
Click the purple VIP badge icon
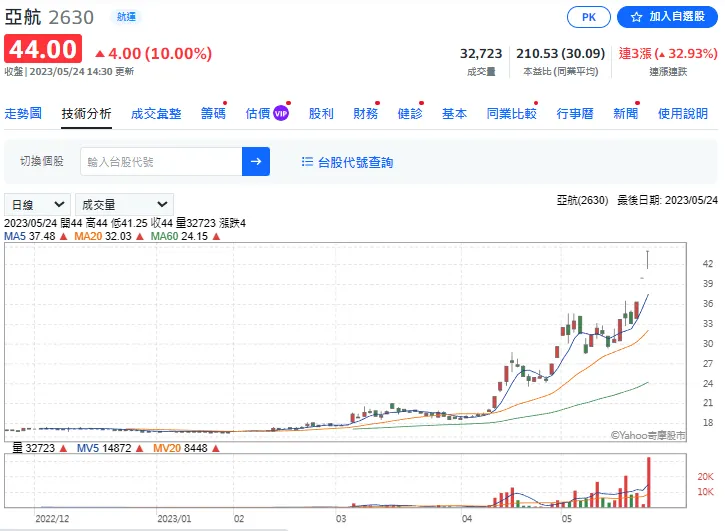tap(281, 113)
